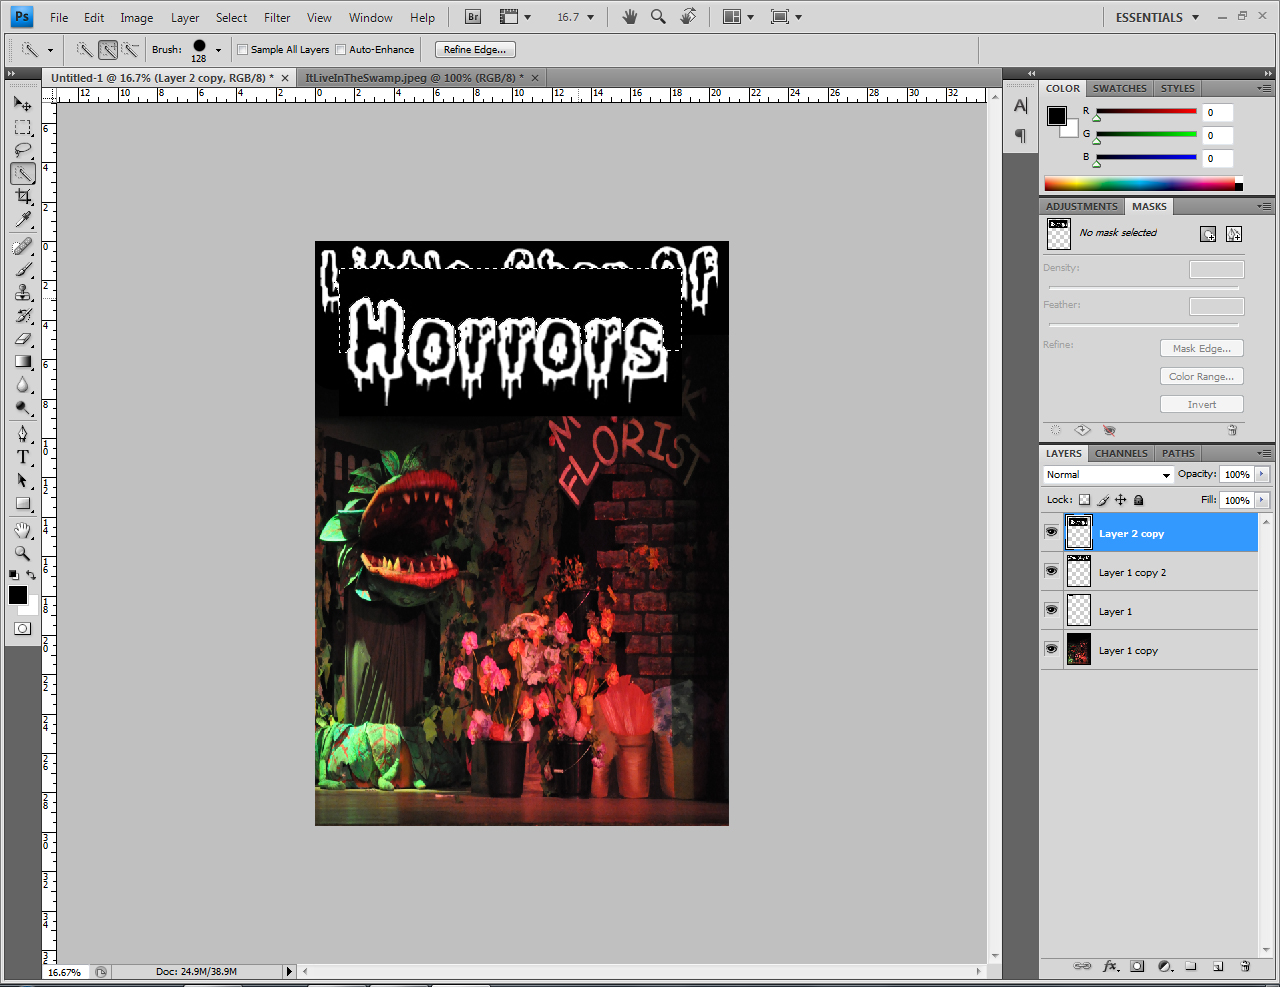Select the Gradient tool
The height and width of the screenshot is (987, 1280).
pos(23,361)
